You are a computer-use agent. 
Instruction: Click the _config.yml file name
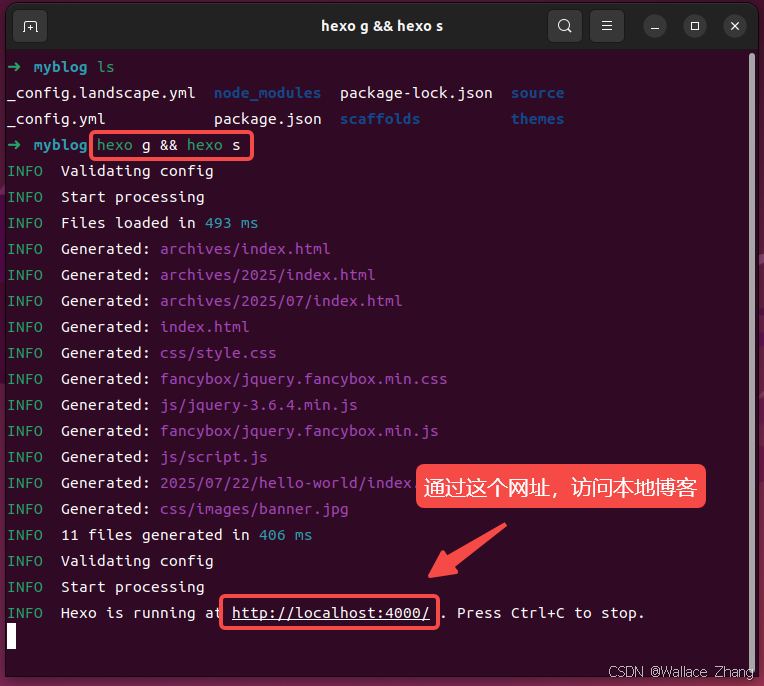[57, 119]
